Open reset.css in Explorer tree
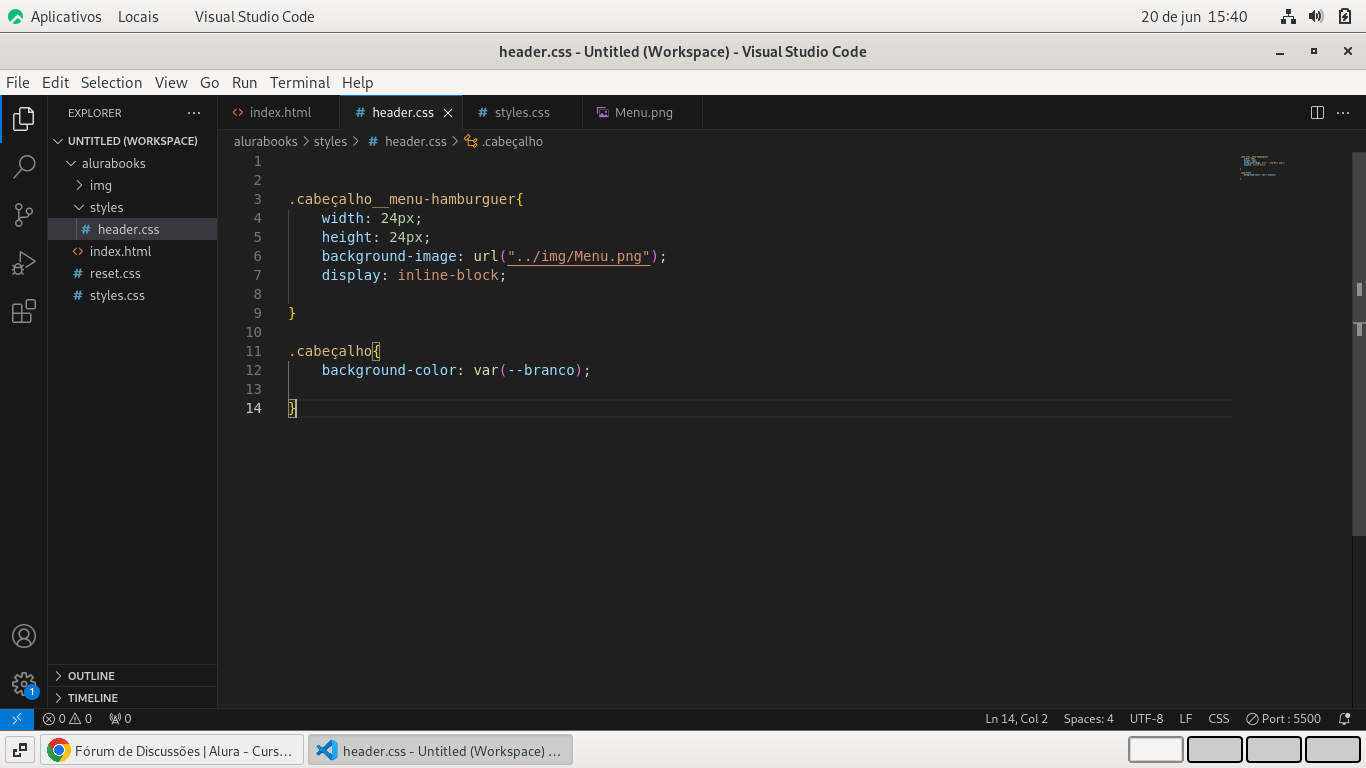This screenshot has width=1366, height=768. click(x=132, y=273)
